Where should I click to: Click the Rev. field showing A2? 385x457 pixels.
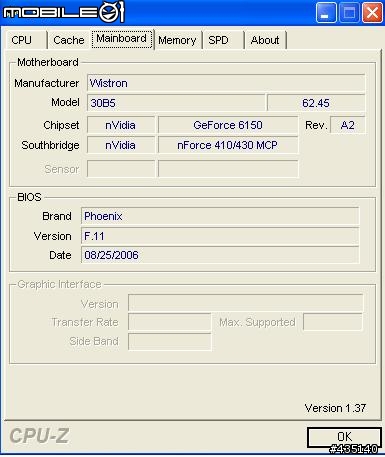pyautogui.click(x=347, y=125)
